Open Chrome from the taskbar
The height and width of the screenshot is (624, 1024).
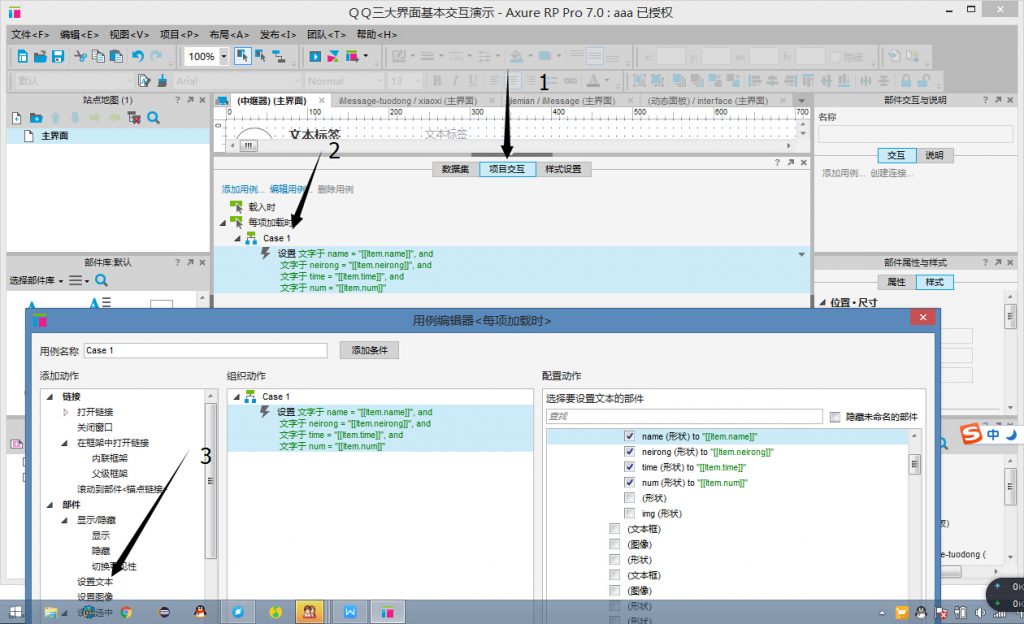click(x=126, y=612)
